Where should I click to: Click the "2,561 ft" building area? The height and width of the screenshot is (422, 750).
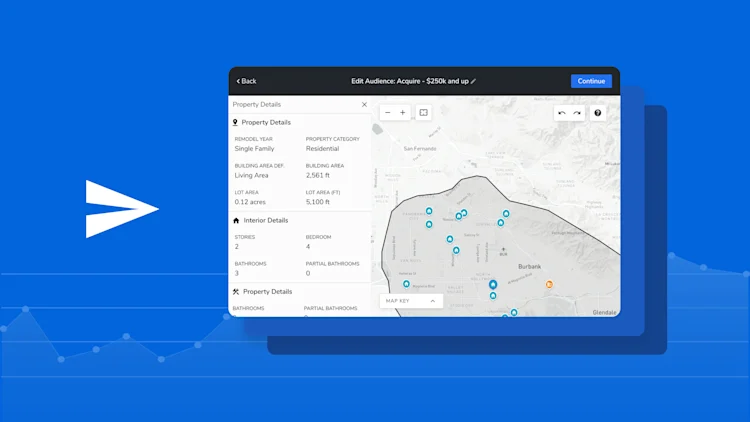(x=318, y=176)
